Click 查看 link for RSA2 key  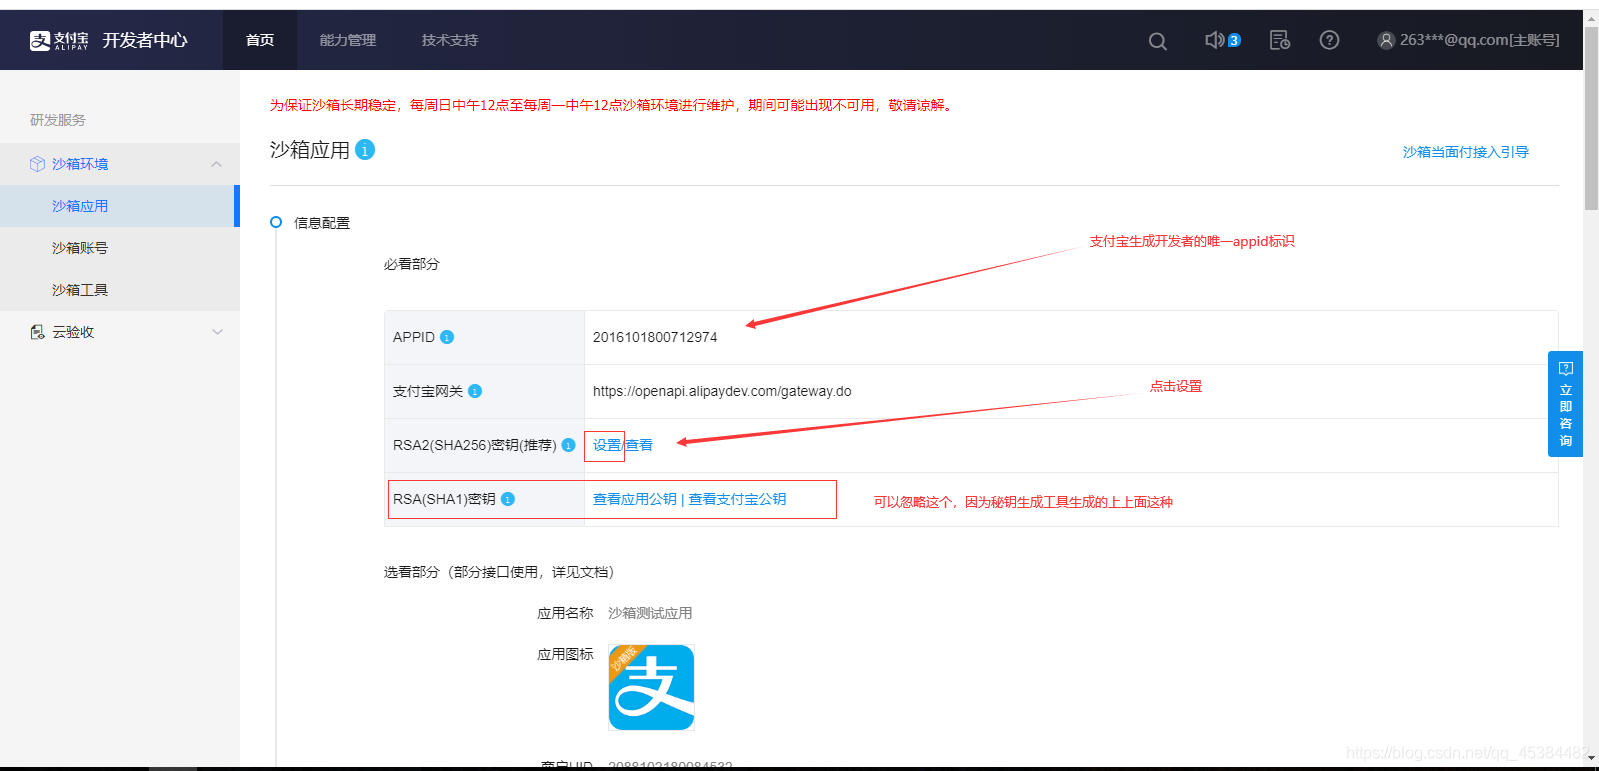[639, 445]
